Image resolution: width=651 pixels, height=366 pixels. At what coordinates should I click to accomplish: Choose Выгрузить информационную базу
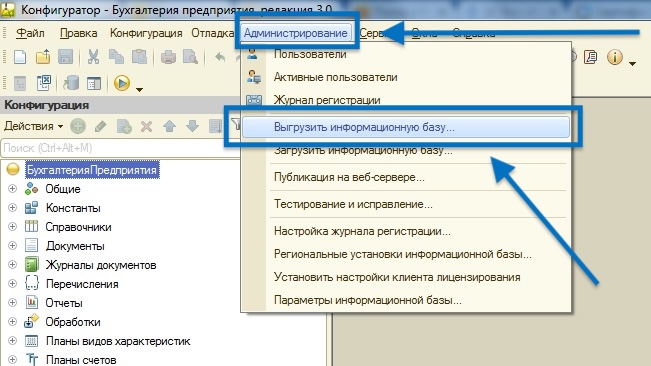(406, 127)
